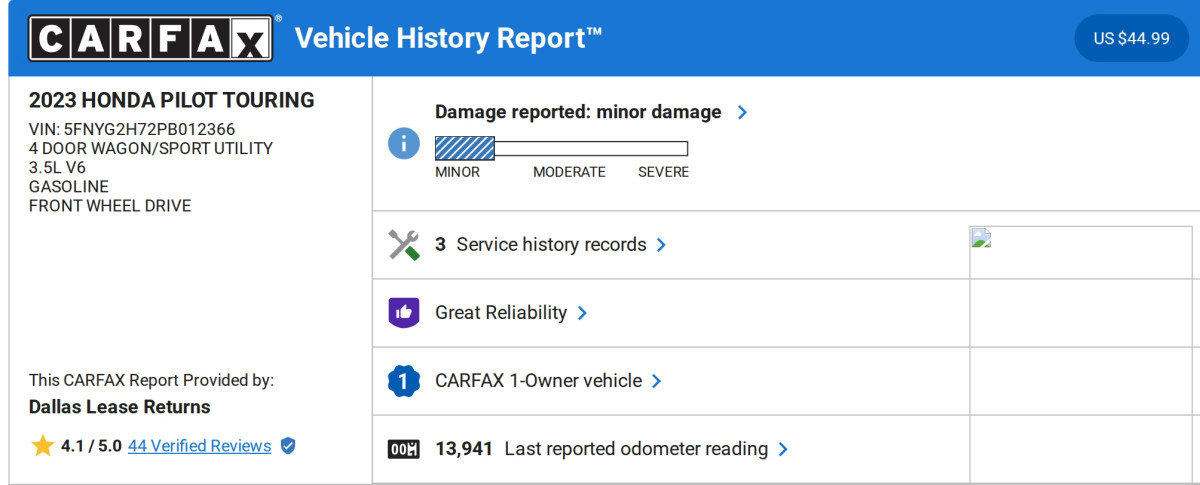Click the gold star rating icon

[x=42, y=446]
